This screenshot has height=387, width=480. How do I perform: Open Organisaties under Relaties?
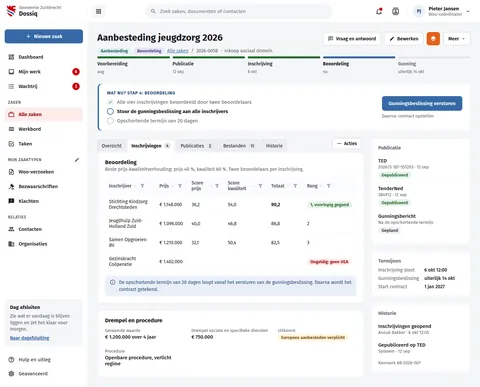(44, 244)
